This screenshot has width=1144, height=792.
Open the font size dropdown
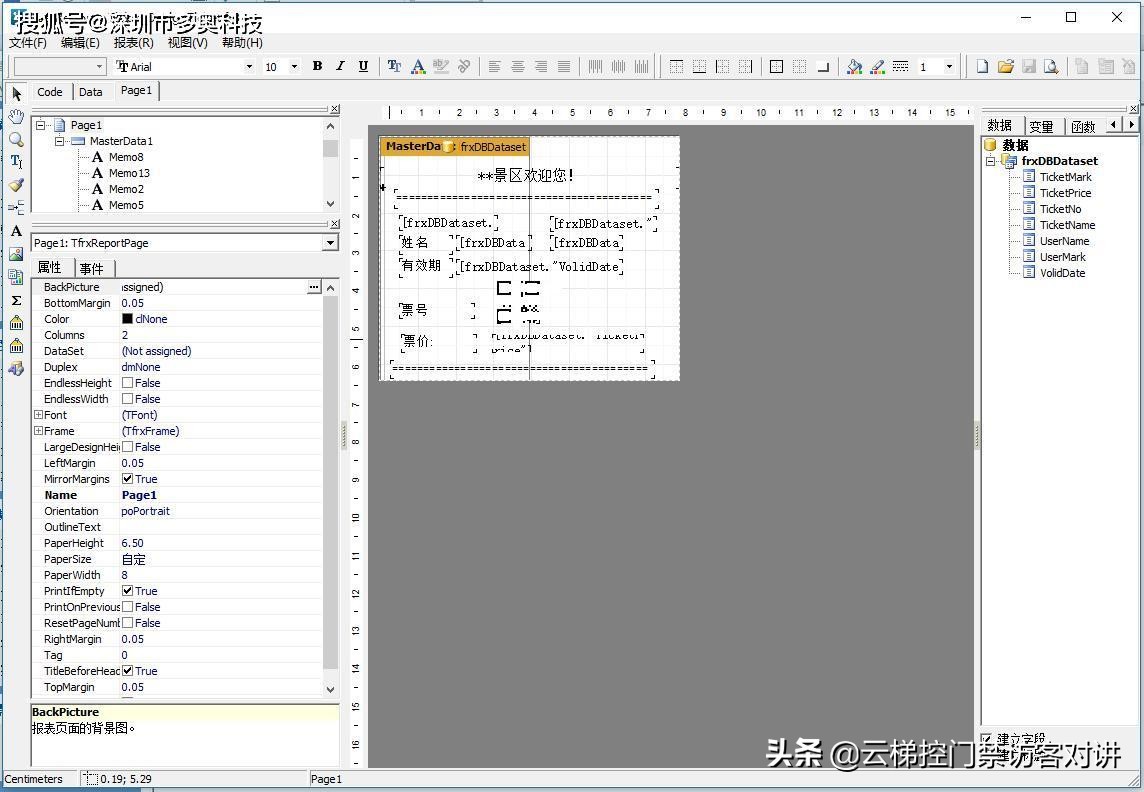(x=293, y=67)
